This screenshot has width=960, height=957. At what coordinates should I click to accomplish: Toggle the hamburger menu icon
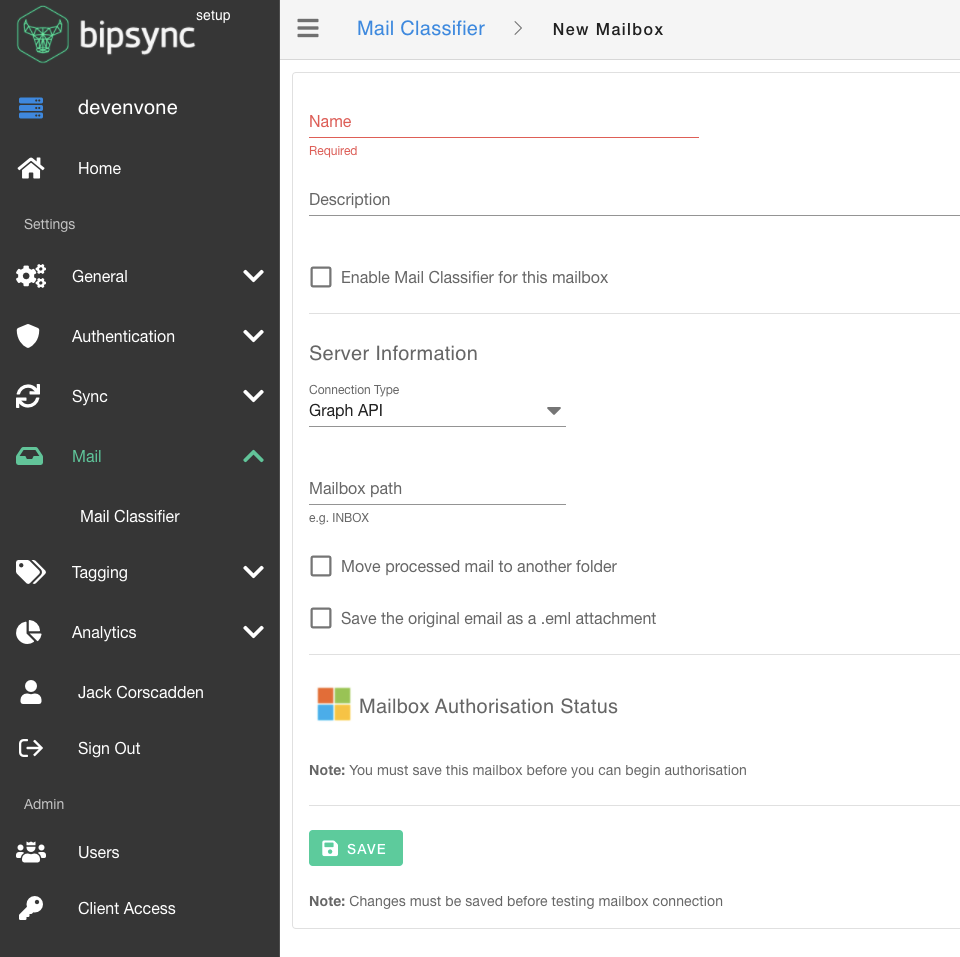click(308, 28)
